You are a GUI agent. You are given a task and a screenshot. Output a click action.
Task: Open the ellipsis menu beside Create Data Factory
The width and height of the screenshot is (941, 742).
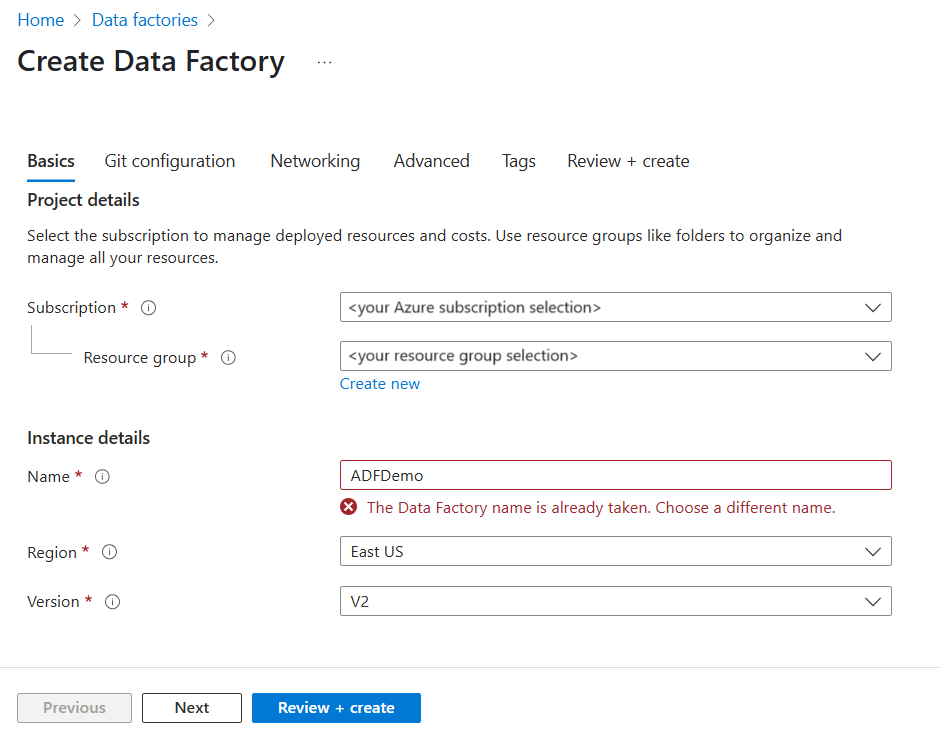(x=323, y=60)
